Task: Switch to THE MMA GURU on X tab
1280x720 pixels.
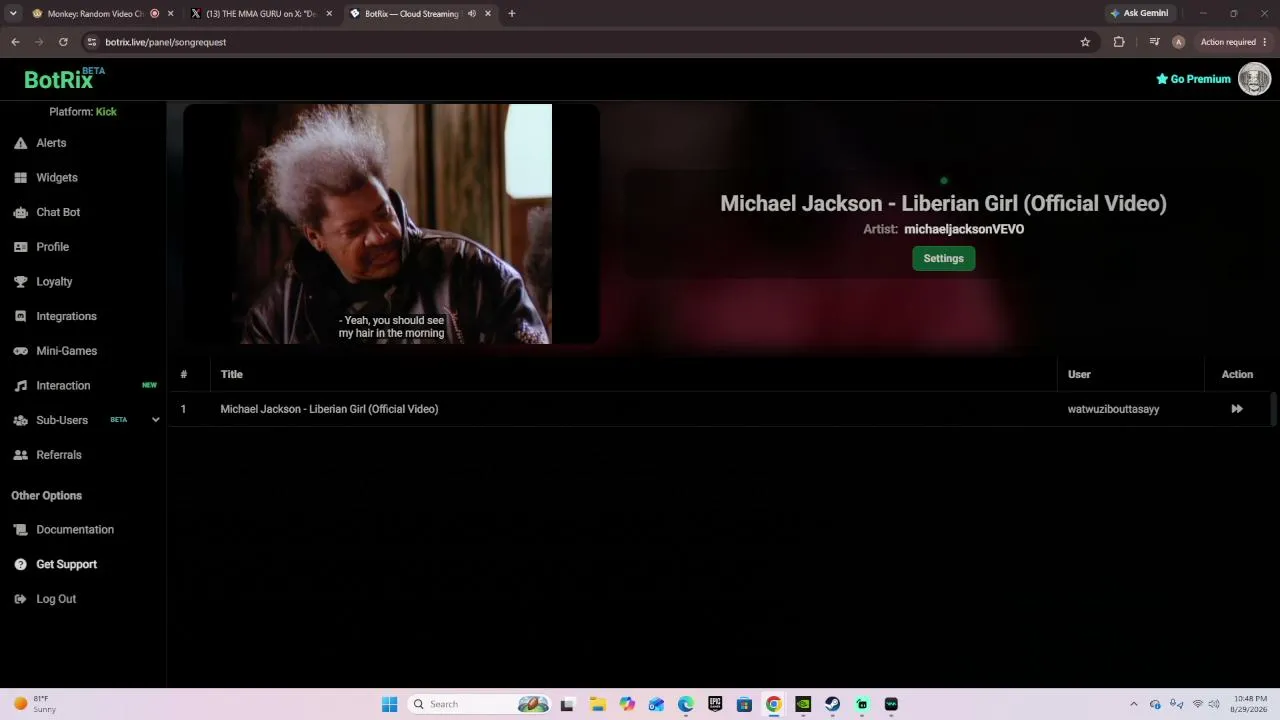Action: (261, 14)
